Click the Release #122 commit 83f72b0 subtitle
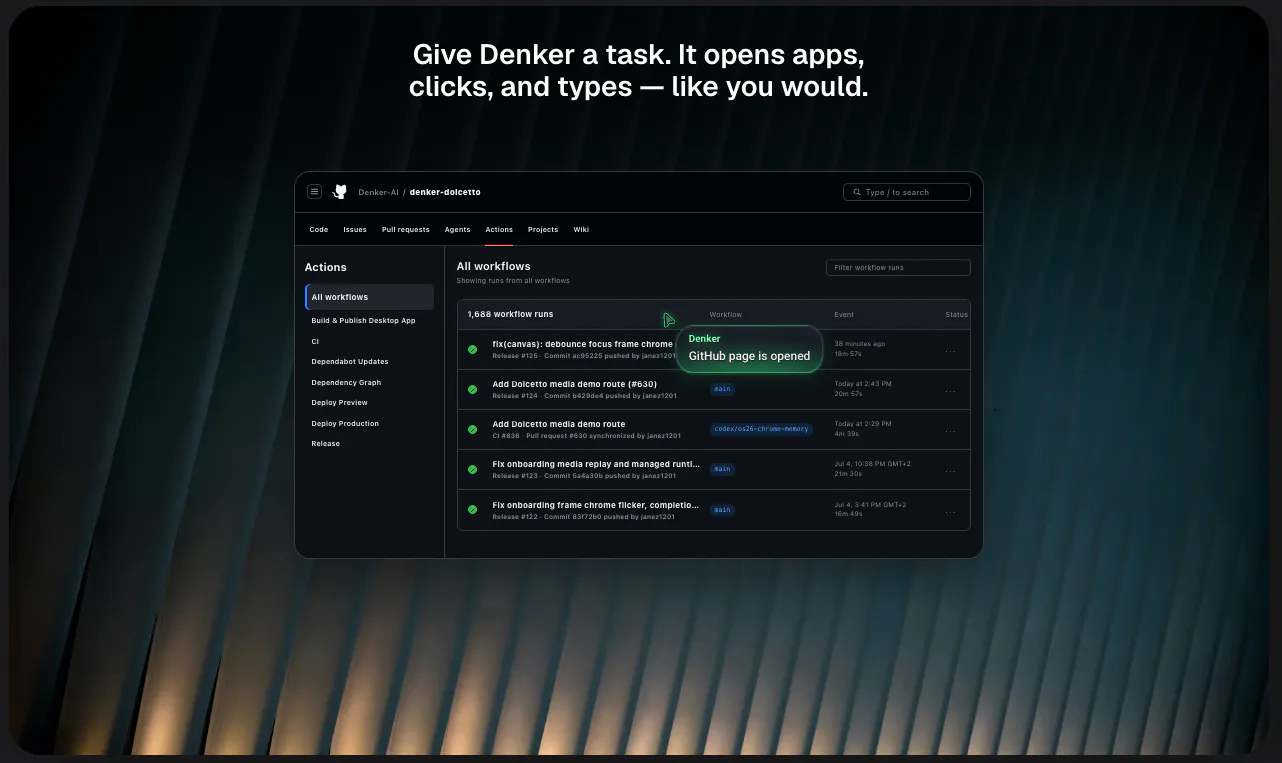Screen dimensions: 1282x763 click(583, 517)
